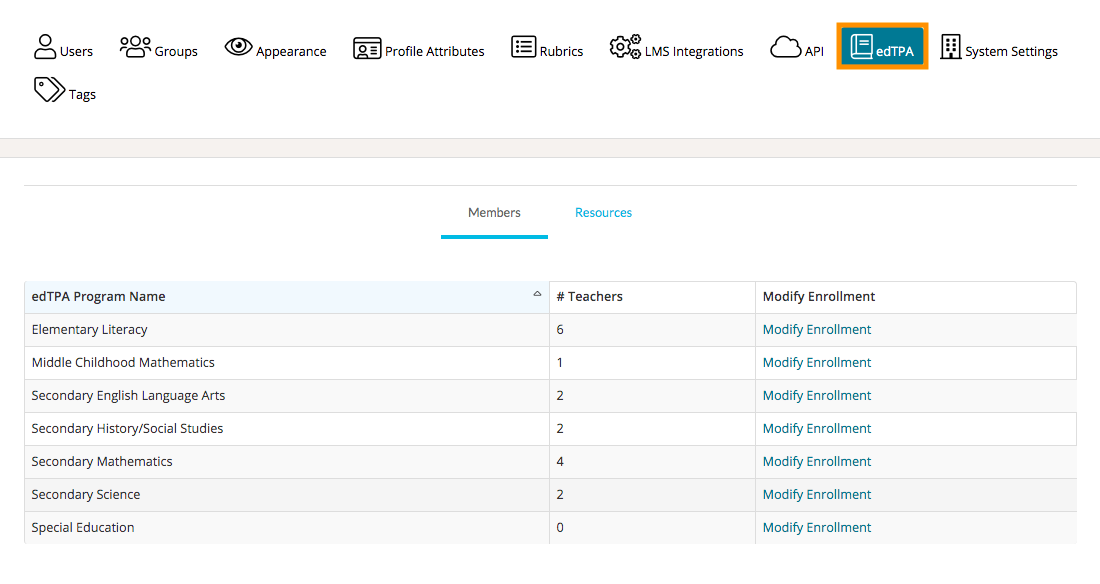1100x584 pixels.
Task: Open Modify Enrollment for Secondary Mathematics
Action: click(816, 462)
